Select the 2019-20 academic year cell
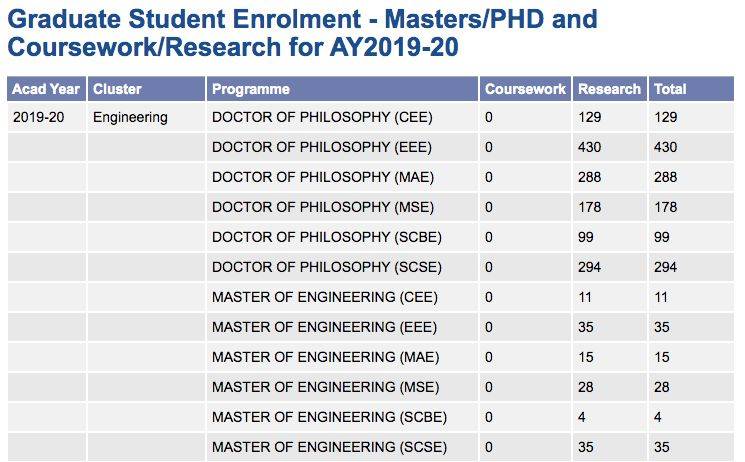 click(x=38, y=118)
